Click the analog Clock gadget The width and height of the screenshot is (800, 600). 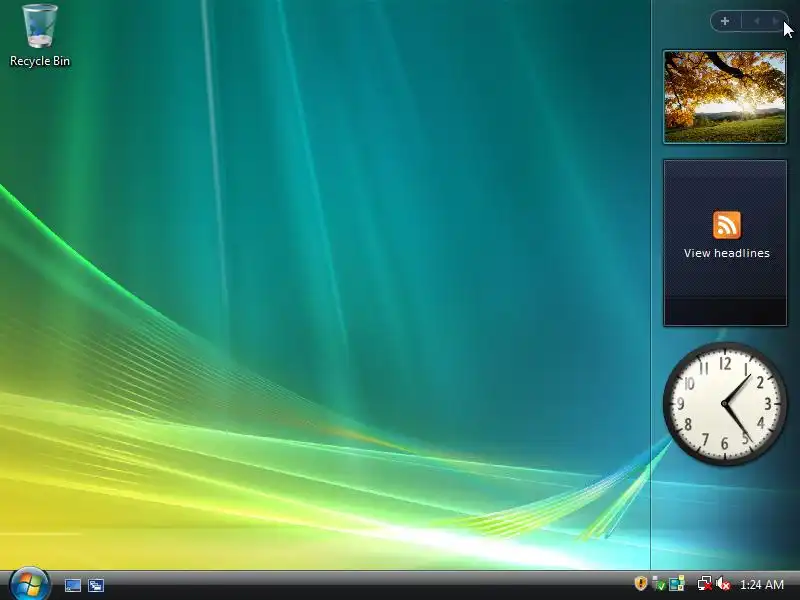click(x=724, y=404)
